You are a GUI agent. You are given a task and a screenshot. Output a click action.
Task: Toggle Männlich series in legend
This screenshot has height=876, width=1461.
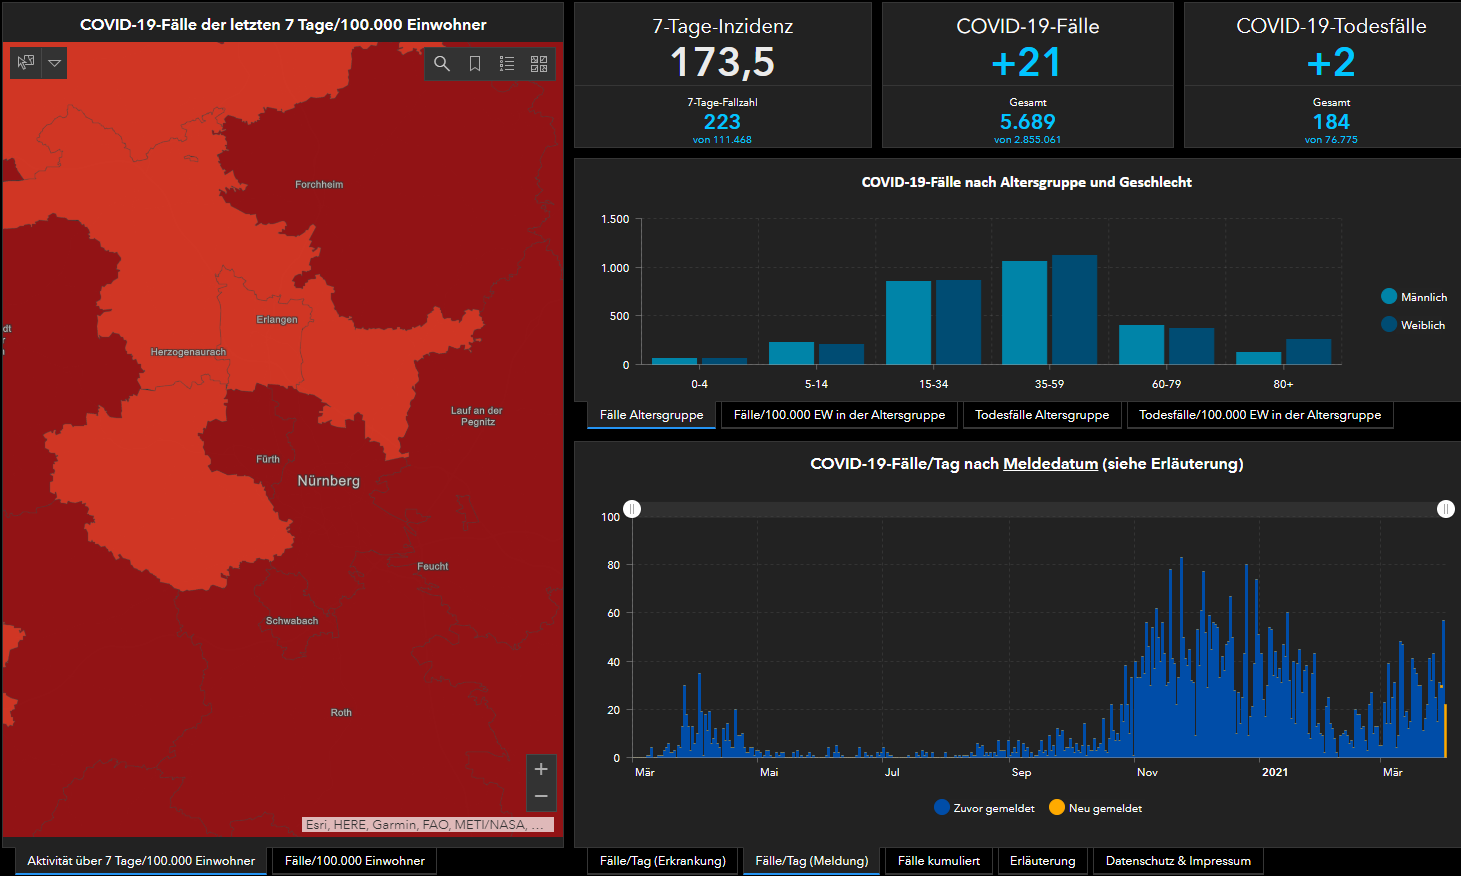[1389, 297]
